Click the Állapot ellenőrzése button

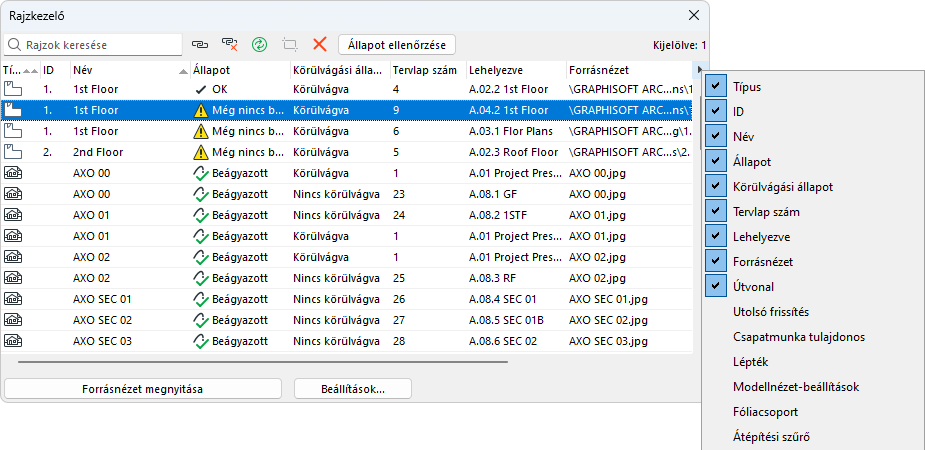pos(397,45)
